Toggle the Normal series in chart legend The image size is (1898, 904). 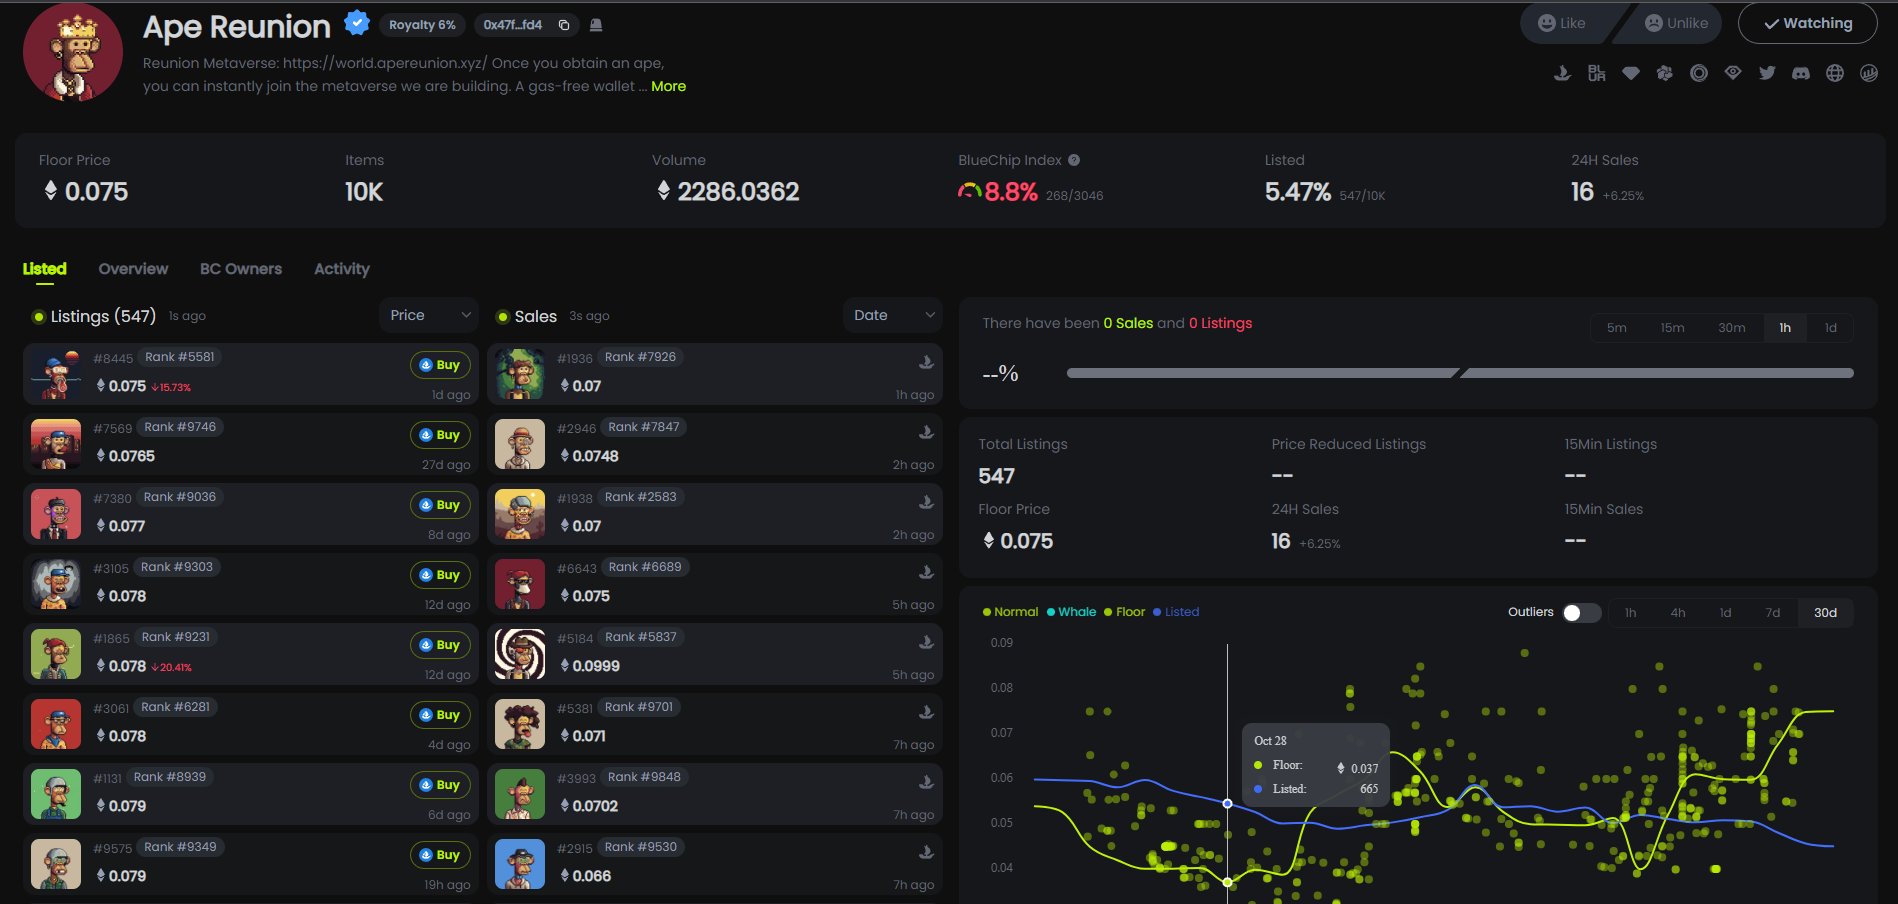click(1011, 612)
